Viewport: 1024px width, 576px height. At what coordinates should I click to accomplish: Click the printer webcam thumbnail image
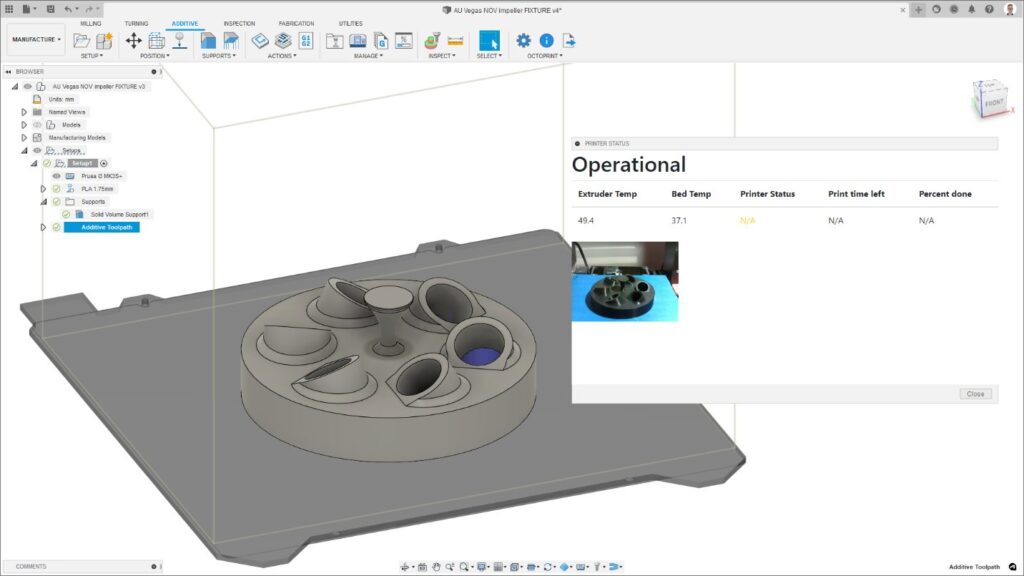coord(625,280)
